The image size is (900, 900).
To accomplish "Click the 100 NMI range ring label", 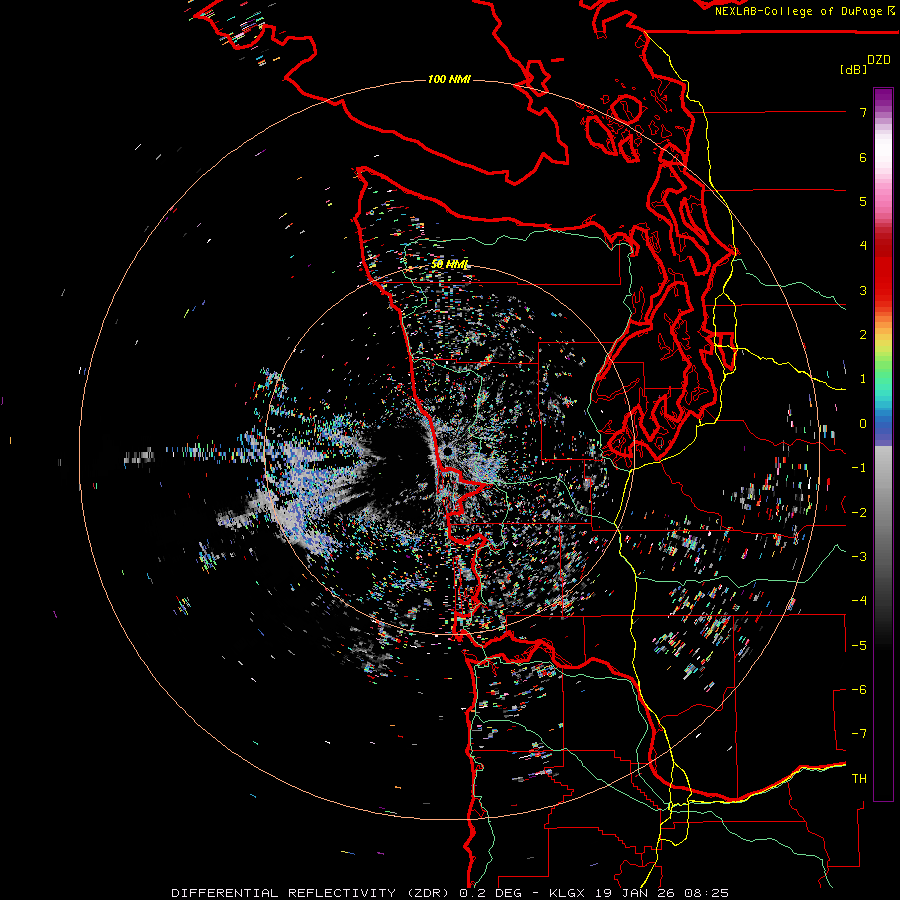I will pyautogui.click(x=449, y=79).
